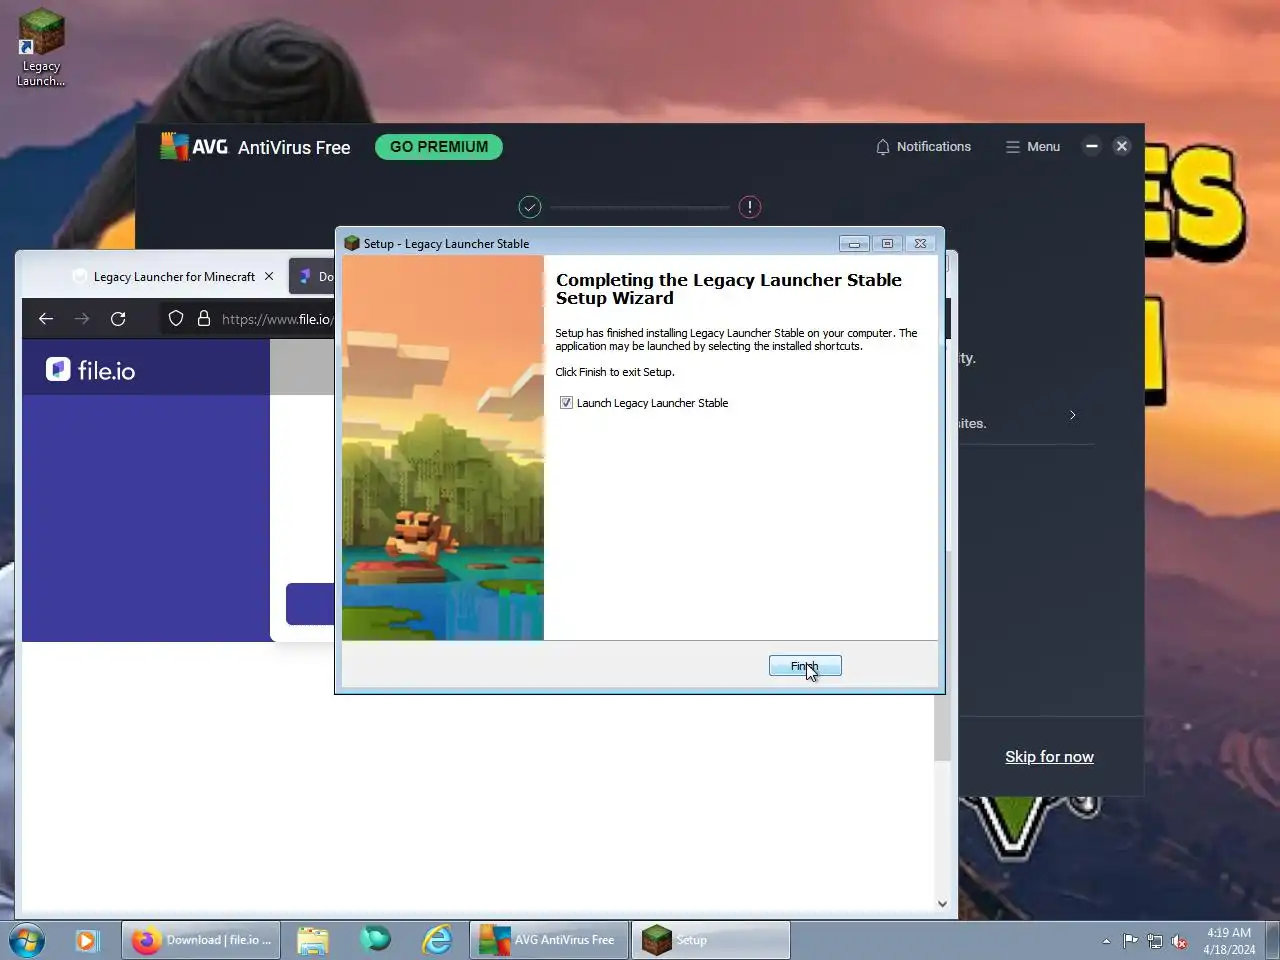Click the tracking protection shield icon
1280x960 pixels.
(176, 319)
